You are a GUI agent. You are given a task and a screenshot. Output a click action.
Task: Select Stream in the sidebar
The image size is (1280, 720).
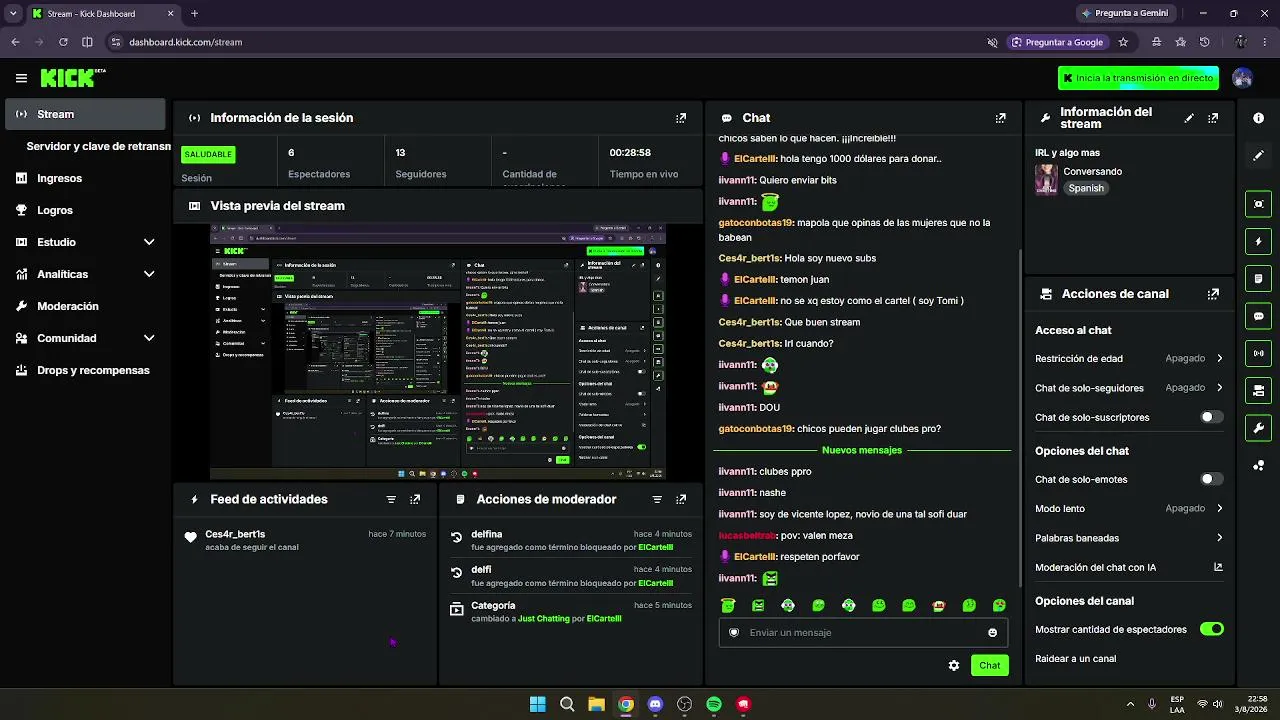tap(85, 114)
